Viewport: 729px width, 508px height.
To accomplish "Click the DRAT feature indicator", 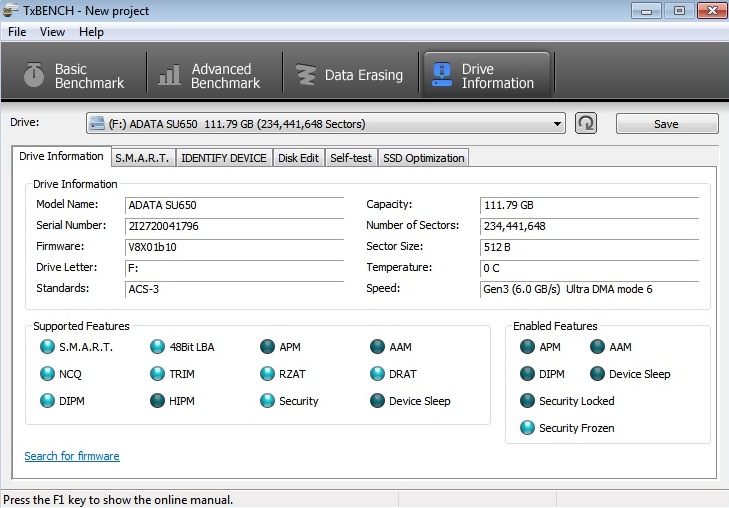I will pos(377,374).
